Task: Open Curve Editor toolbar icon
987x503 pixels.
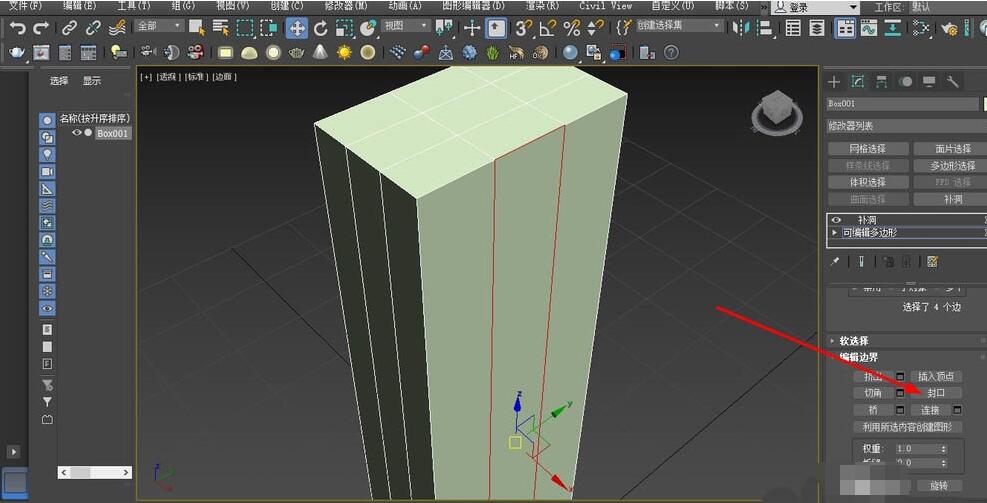Action: [x=869, y=28]
